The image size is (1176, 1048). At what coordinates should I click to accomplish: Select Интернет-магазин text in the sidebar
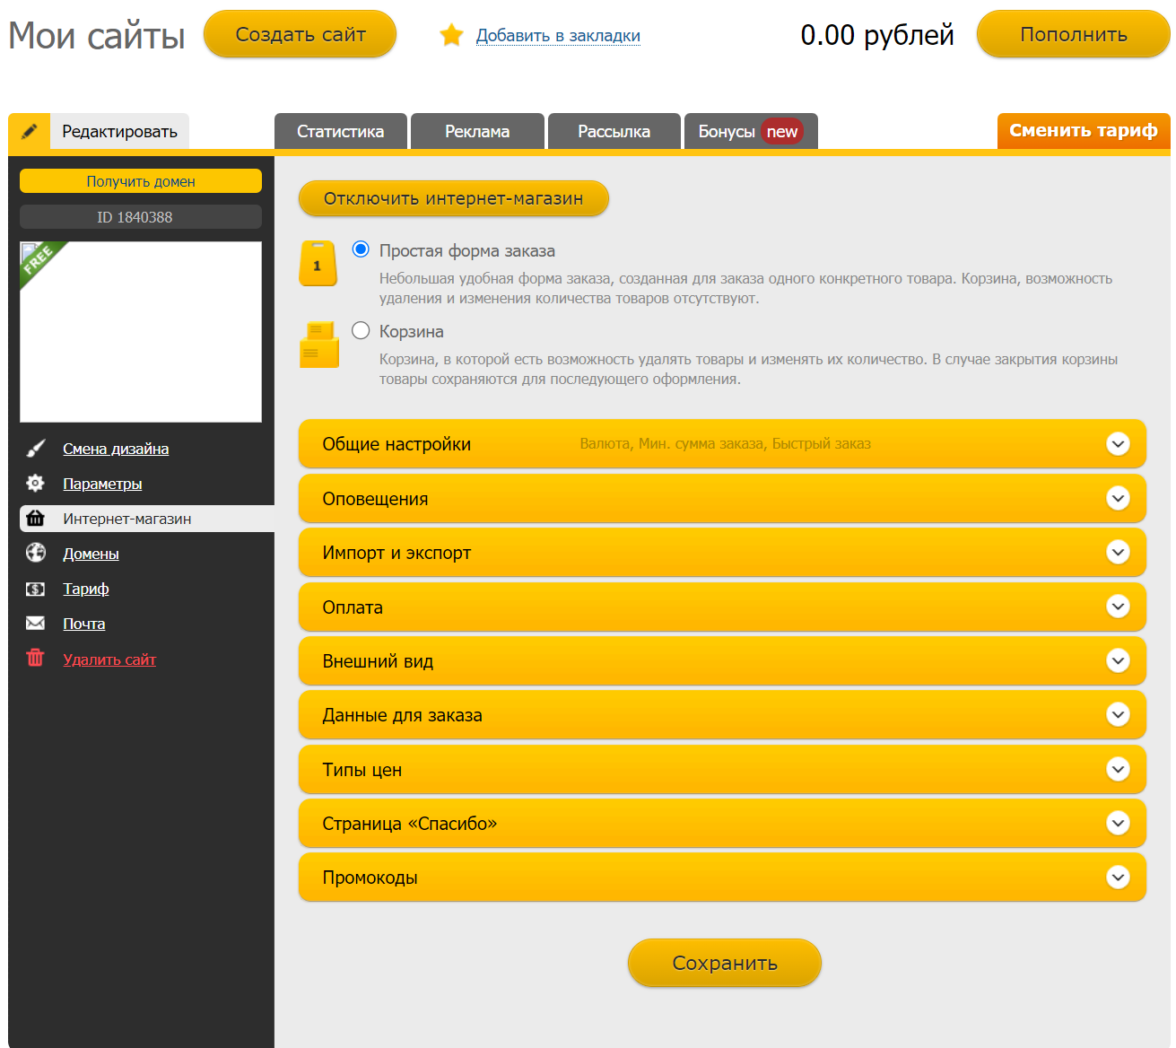pyautogui.click(x=127, y=518)
